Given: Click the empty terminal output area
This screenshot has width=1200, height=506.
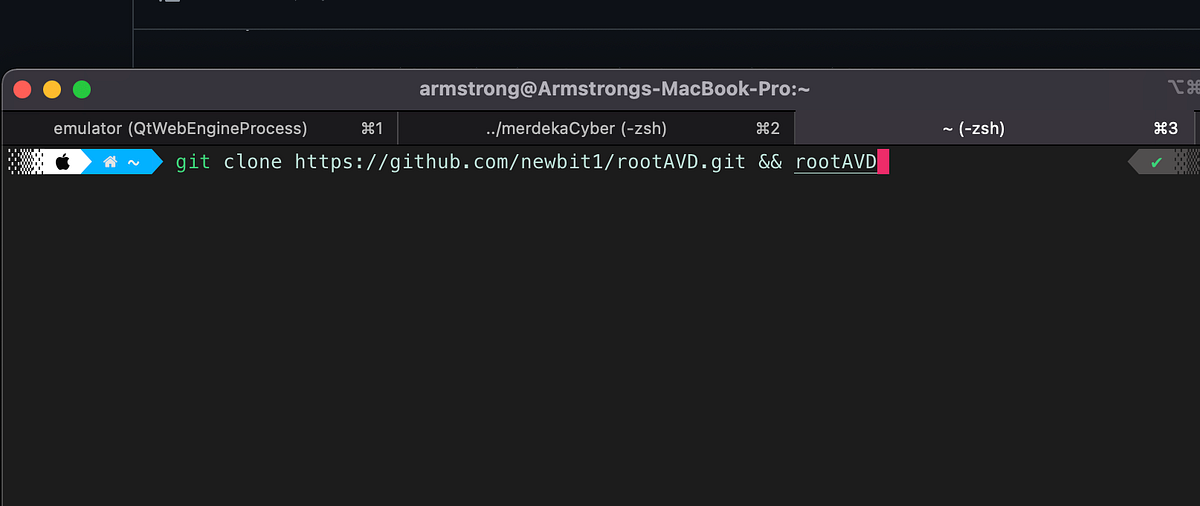Looking at the screenshot, I should pos(600,340).
